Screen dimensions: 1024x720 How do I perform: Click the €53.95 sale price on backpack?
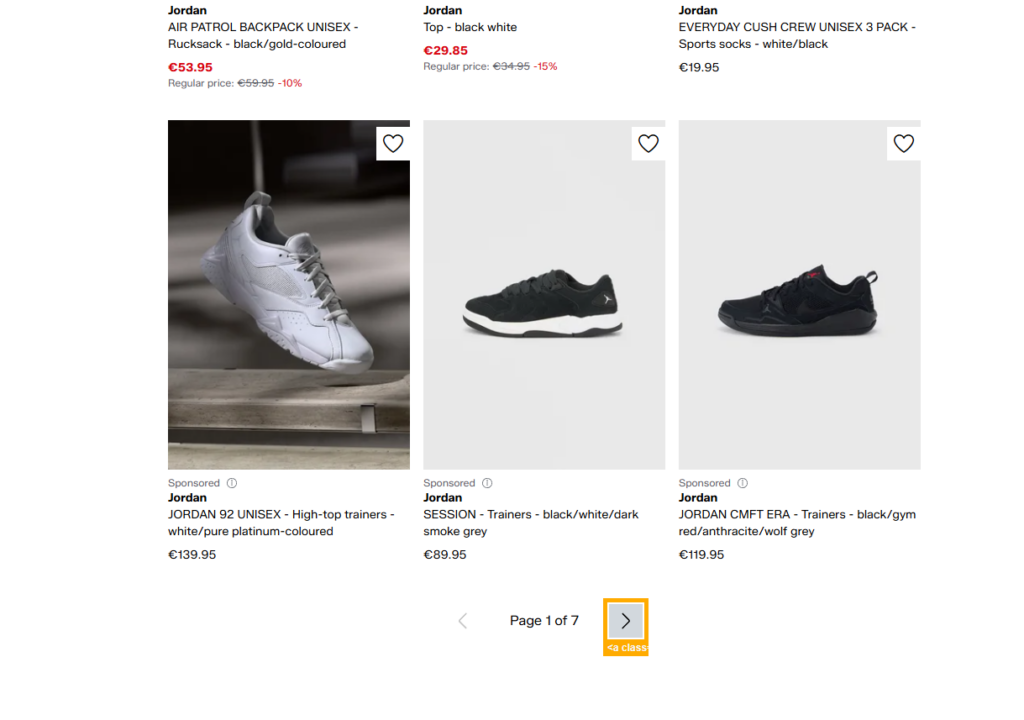[x=190, y=68]
